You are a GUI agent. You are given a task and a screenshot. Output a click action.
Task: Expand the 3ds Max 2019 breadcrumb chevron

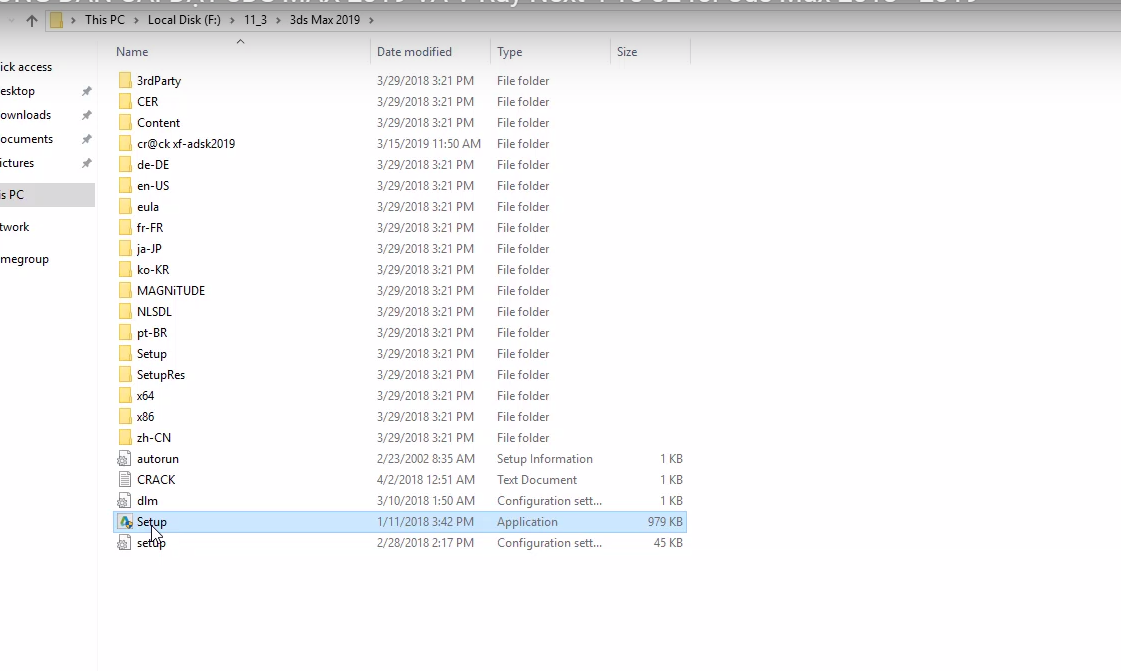(371, 20)
